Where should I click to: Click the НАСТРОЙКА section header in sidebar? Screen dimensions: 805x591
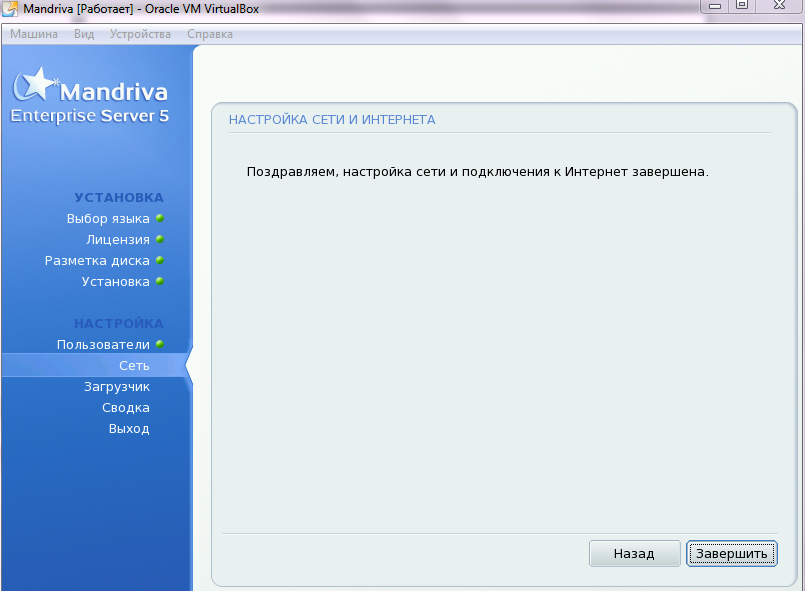119,323
